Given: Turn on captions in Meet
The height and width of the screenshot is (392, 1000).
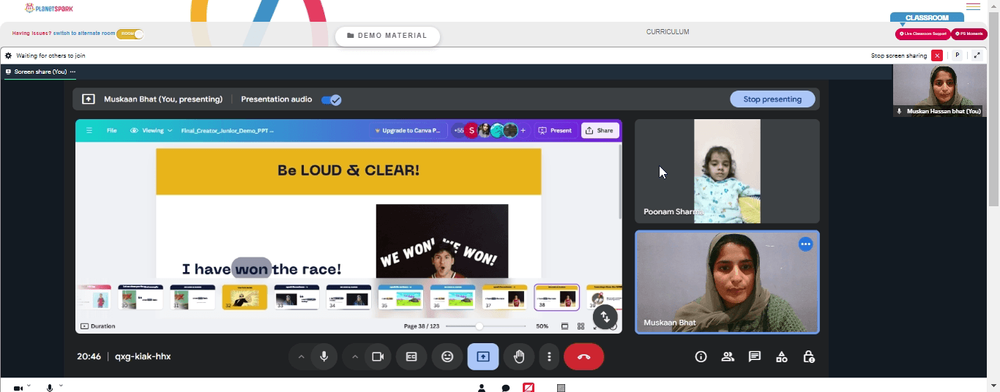Looking at the screenshot, I should (411, 356).
